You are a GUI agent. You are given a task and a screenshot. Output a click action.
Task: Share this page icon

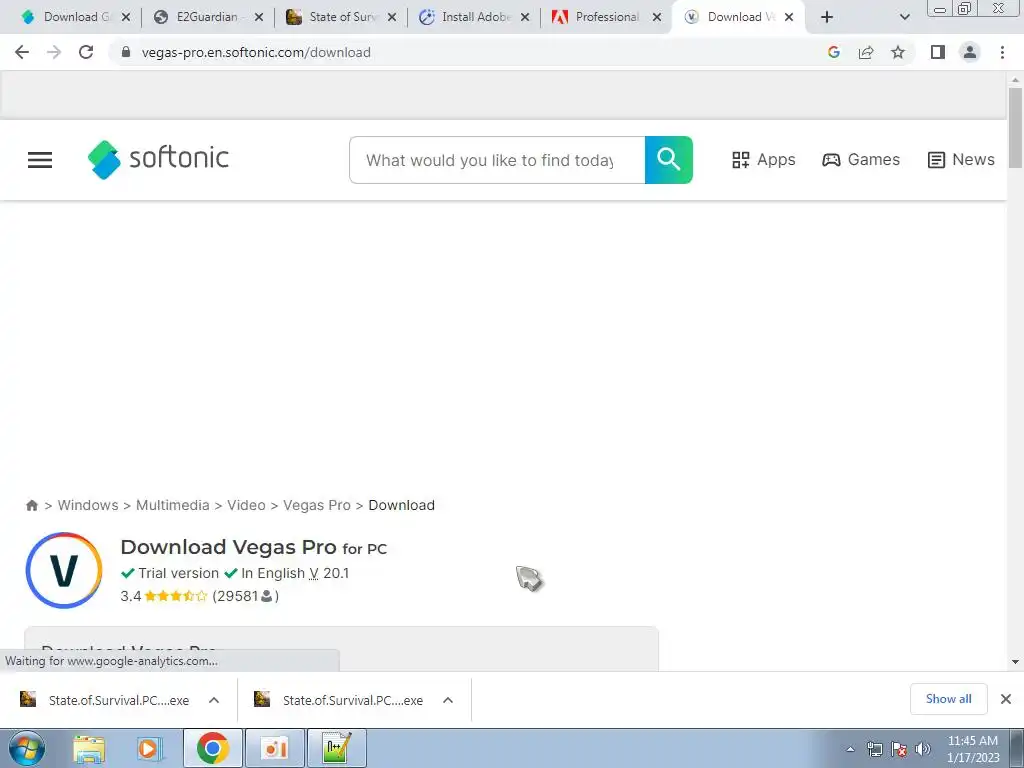coord(866,52)
